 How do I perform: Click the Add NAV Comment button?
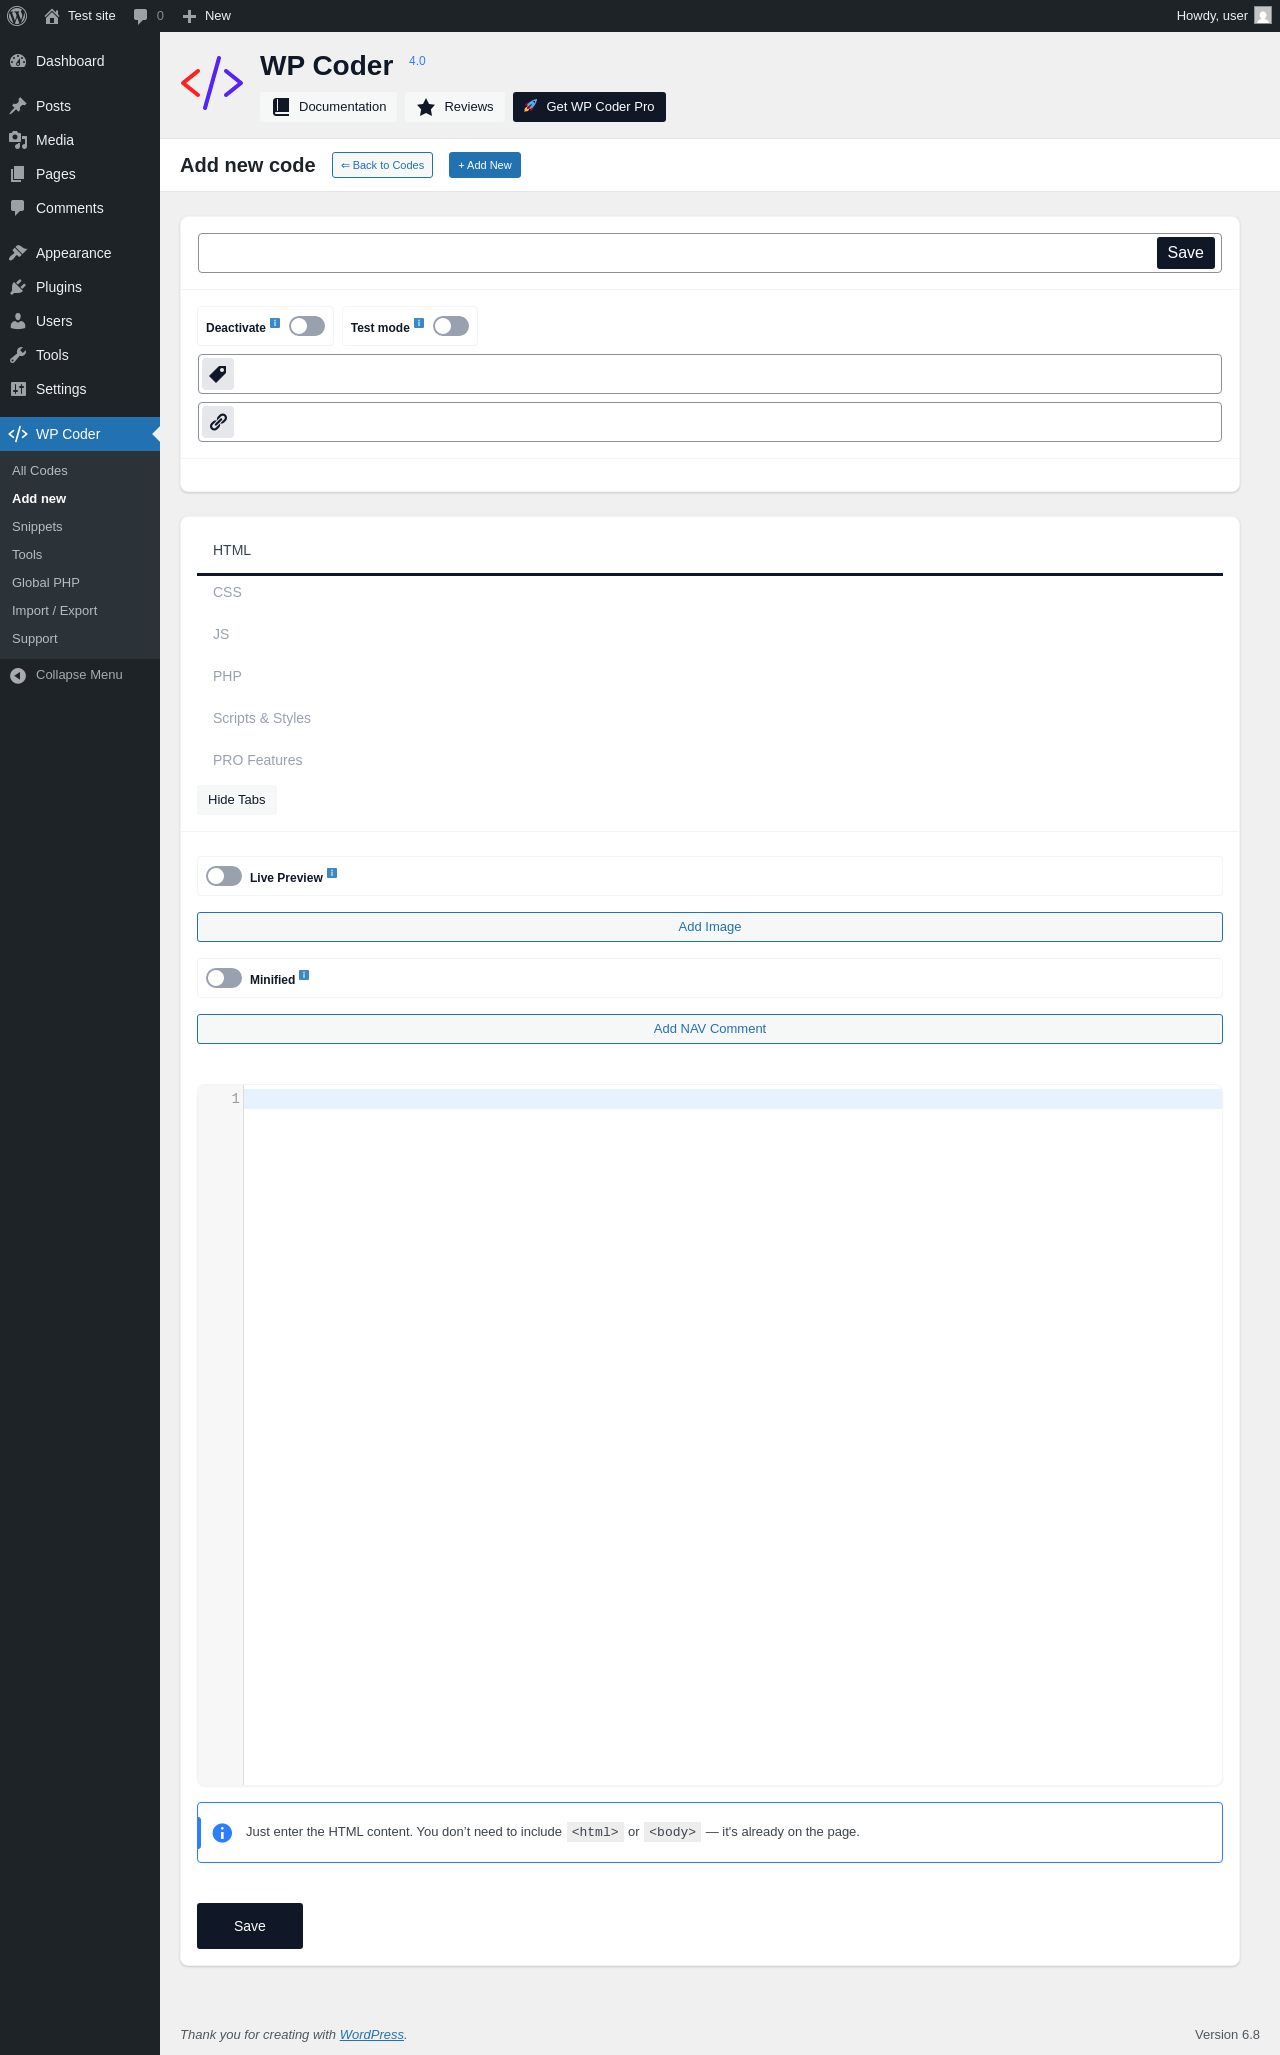pyautogui.click(x=710, y=1029)
